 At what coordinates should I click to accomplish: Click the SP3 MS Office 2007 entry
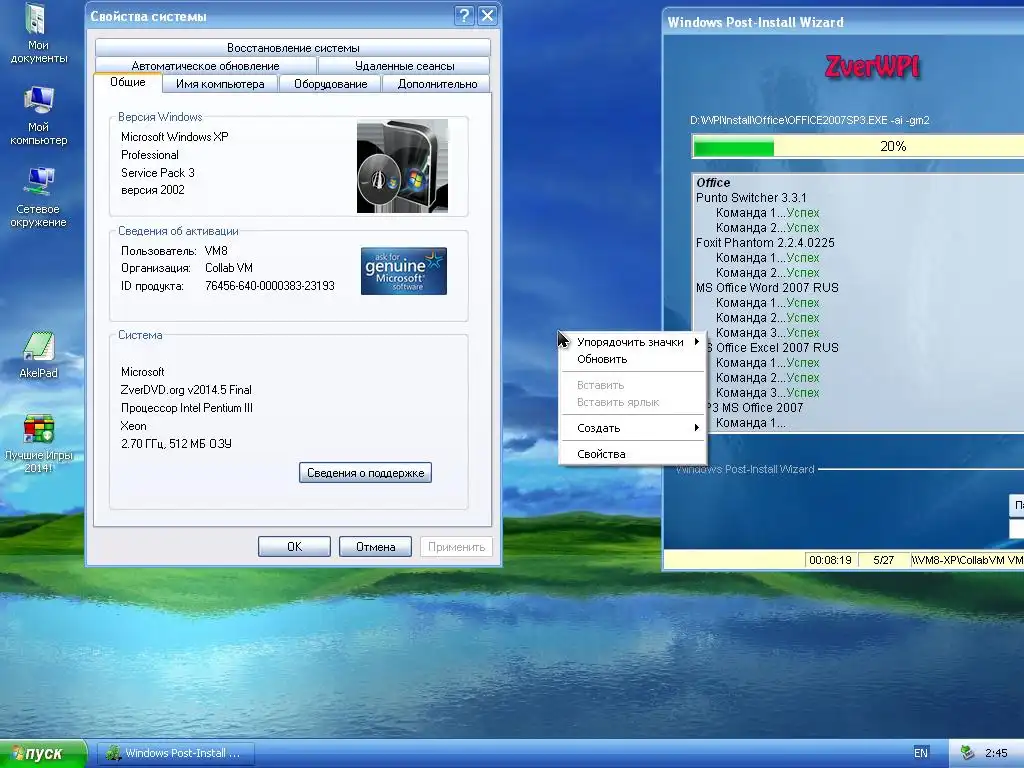coord(755,408)
